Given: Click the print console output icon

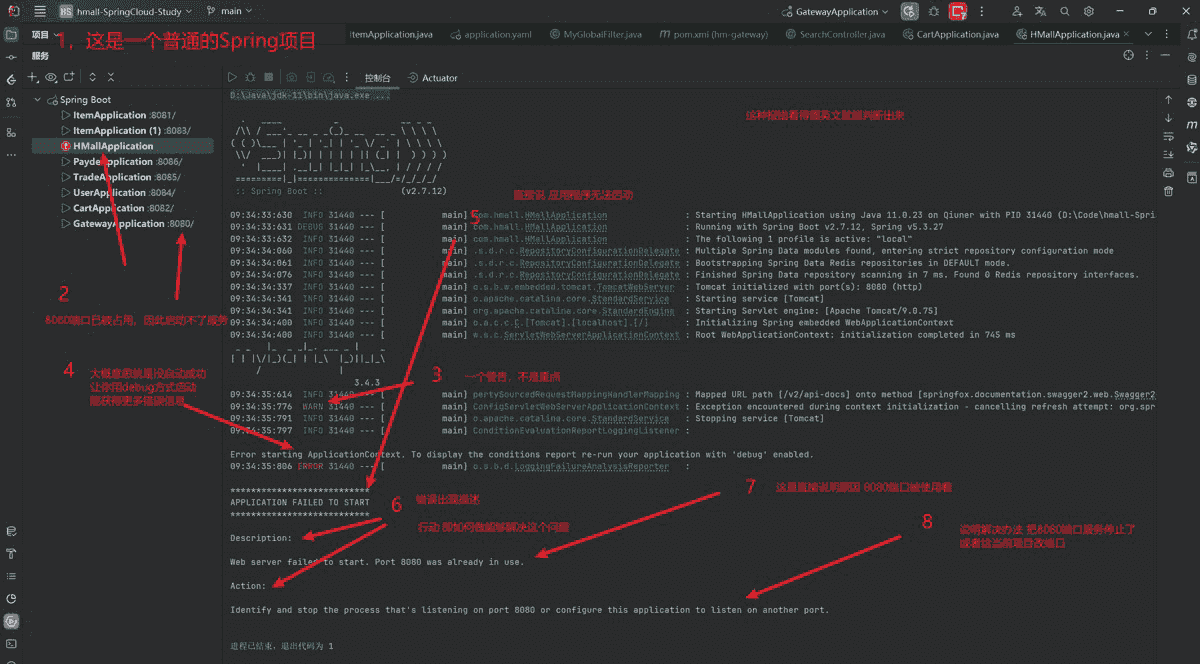Looking at the screenshot, I should [x=1168, y=172].
